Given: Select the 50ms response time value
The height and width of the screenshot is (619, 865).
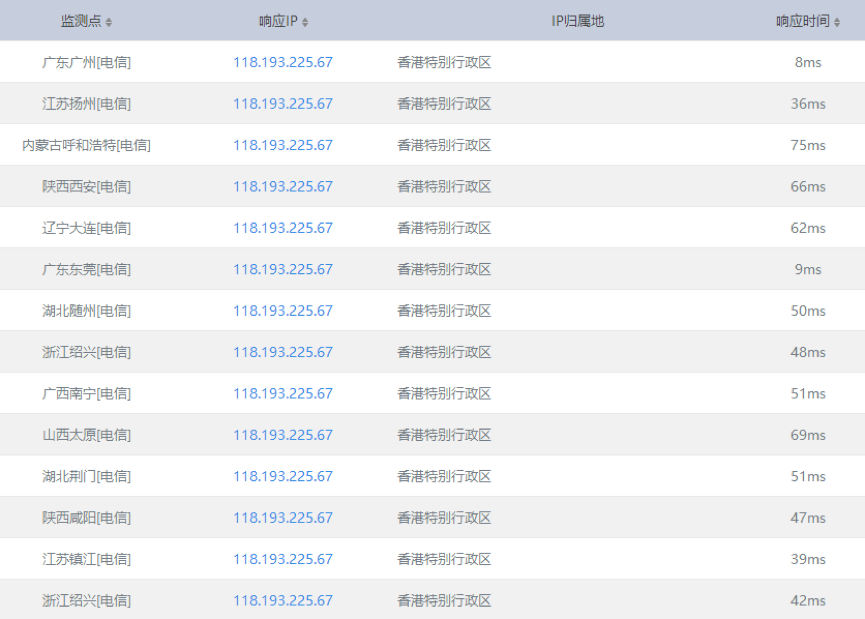Looking at the screenshot, I should point(808,311).
